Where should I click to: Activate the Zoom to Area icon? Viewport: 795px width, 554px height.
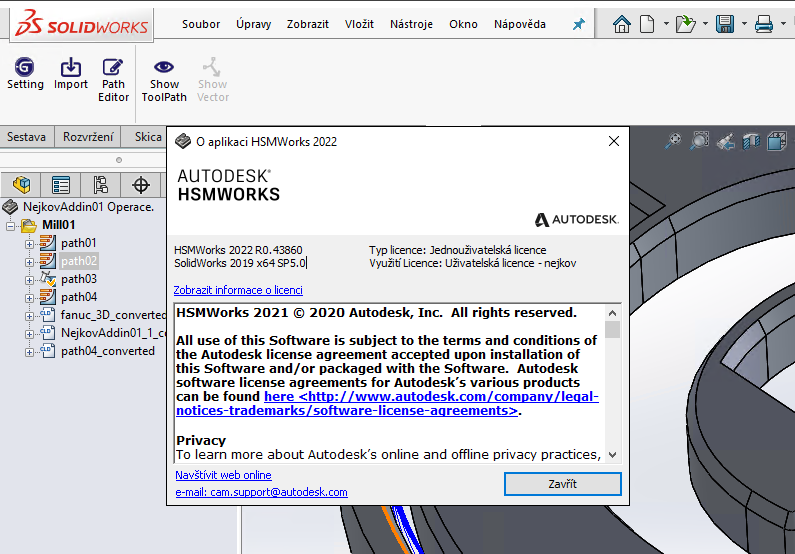coord(699,141)
